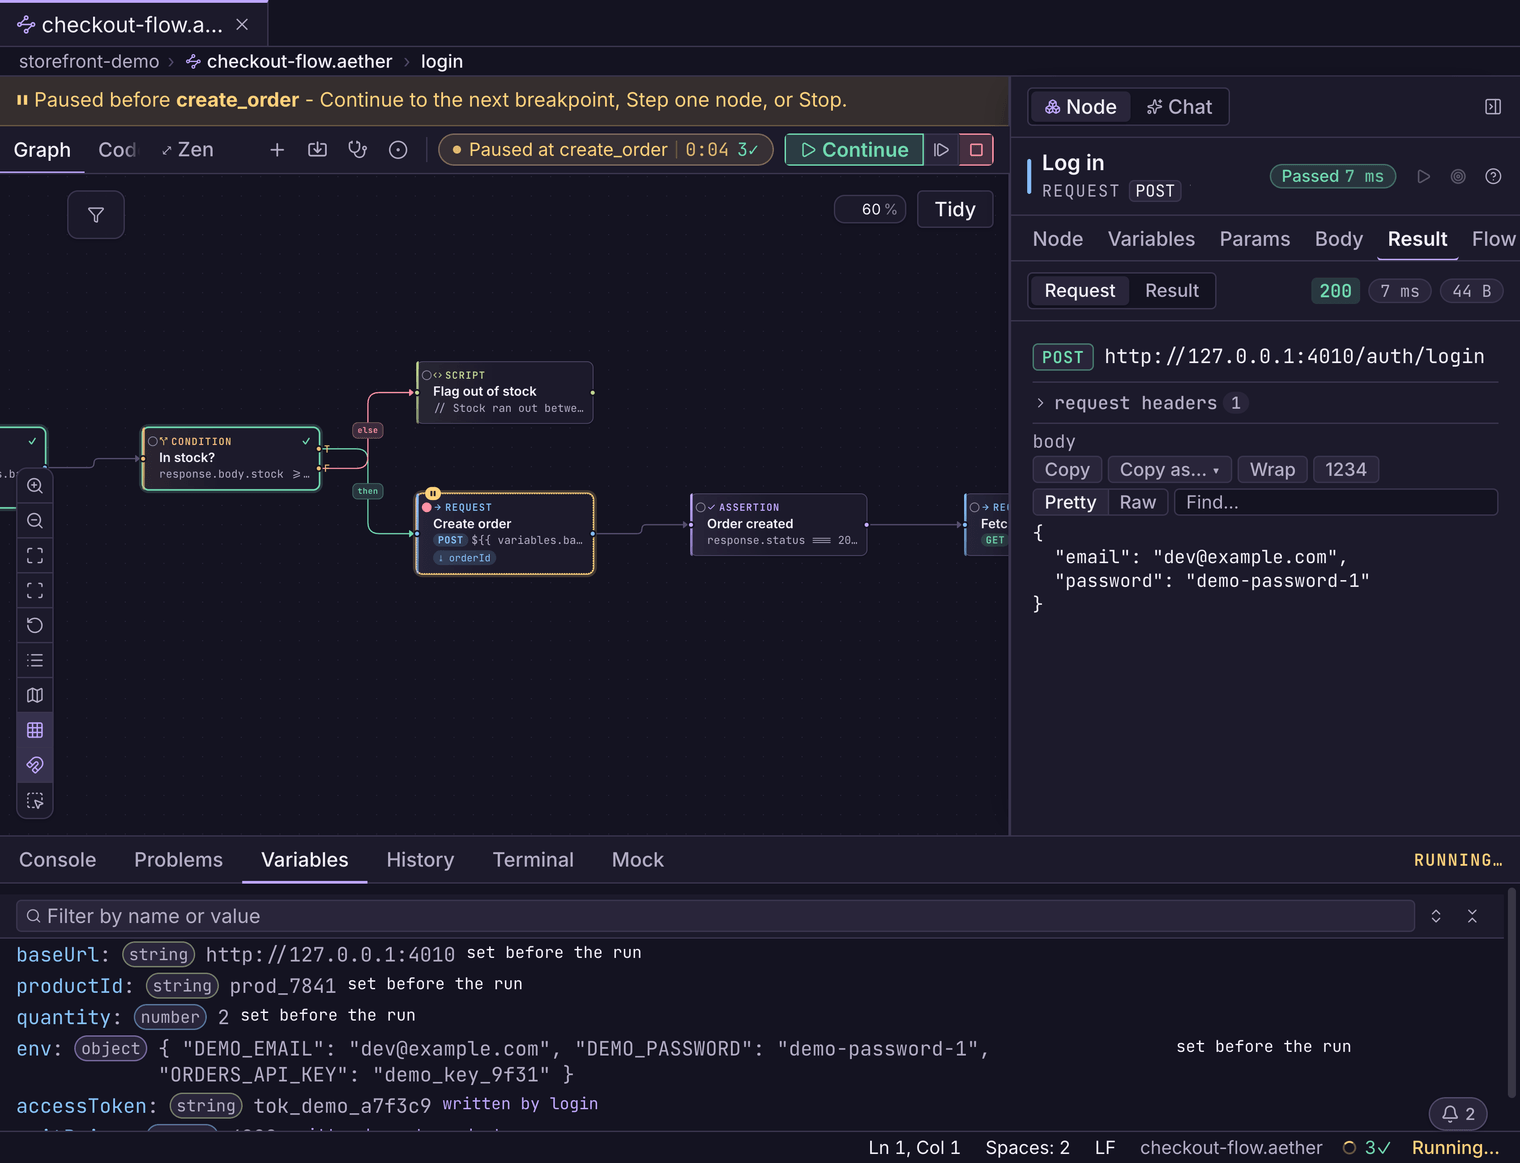The image size is (1520, 1163).
Task: Open the Copy as... dropdown
Action: point(1169,470)
